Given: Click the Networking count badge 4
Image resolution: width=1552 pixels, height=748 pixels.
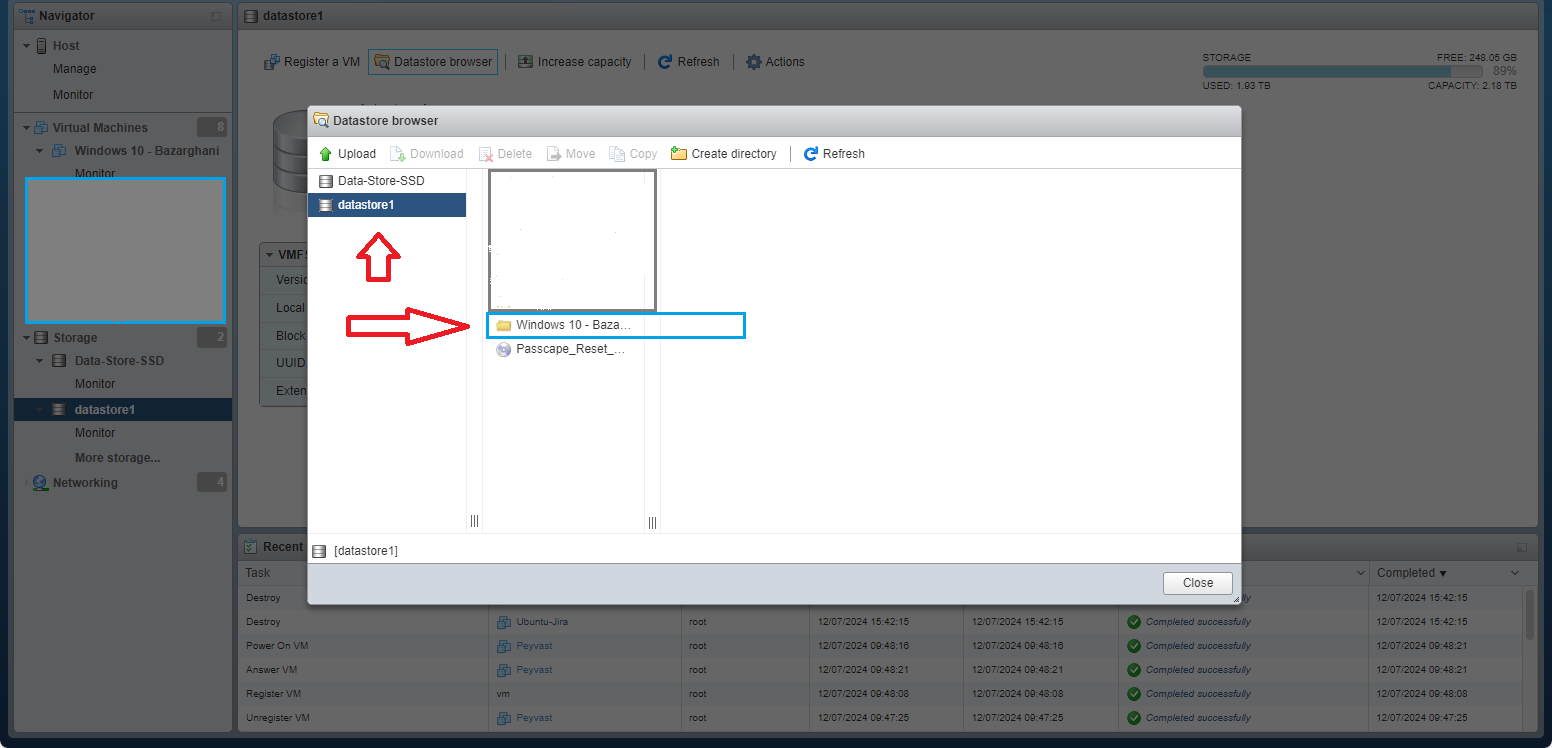Looking at the screenshot, I should point(212,482).
